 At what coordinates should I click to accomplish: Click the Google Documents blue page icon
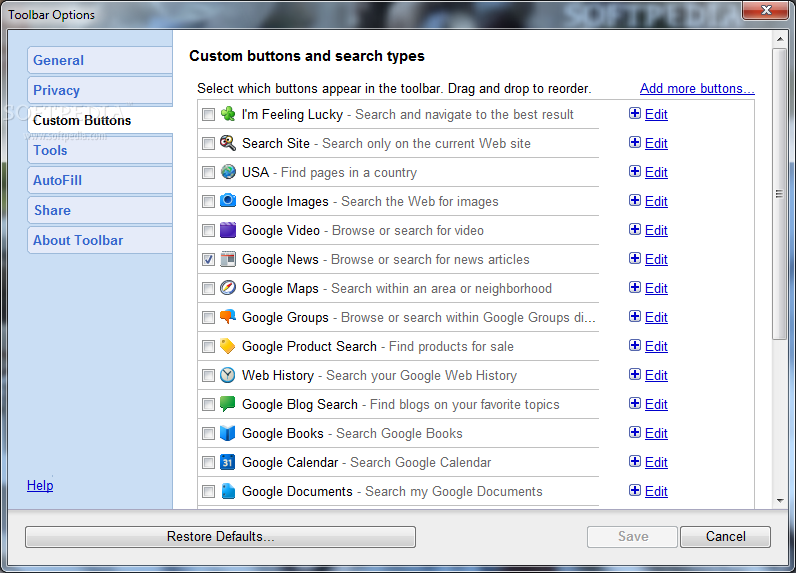point(228,491)
